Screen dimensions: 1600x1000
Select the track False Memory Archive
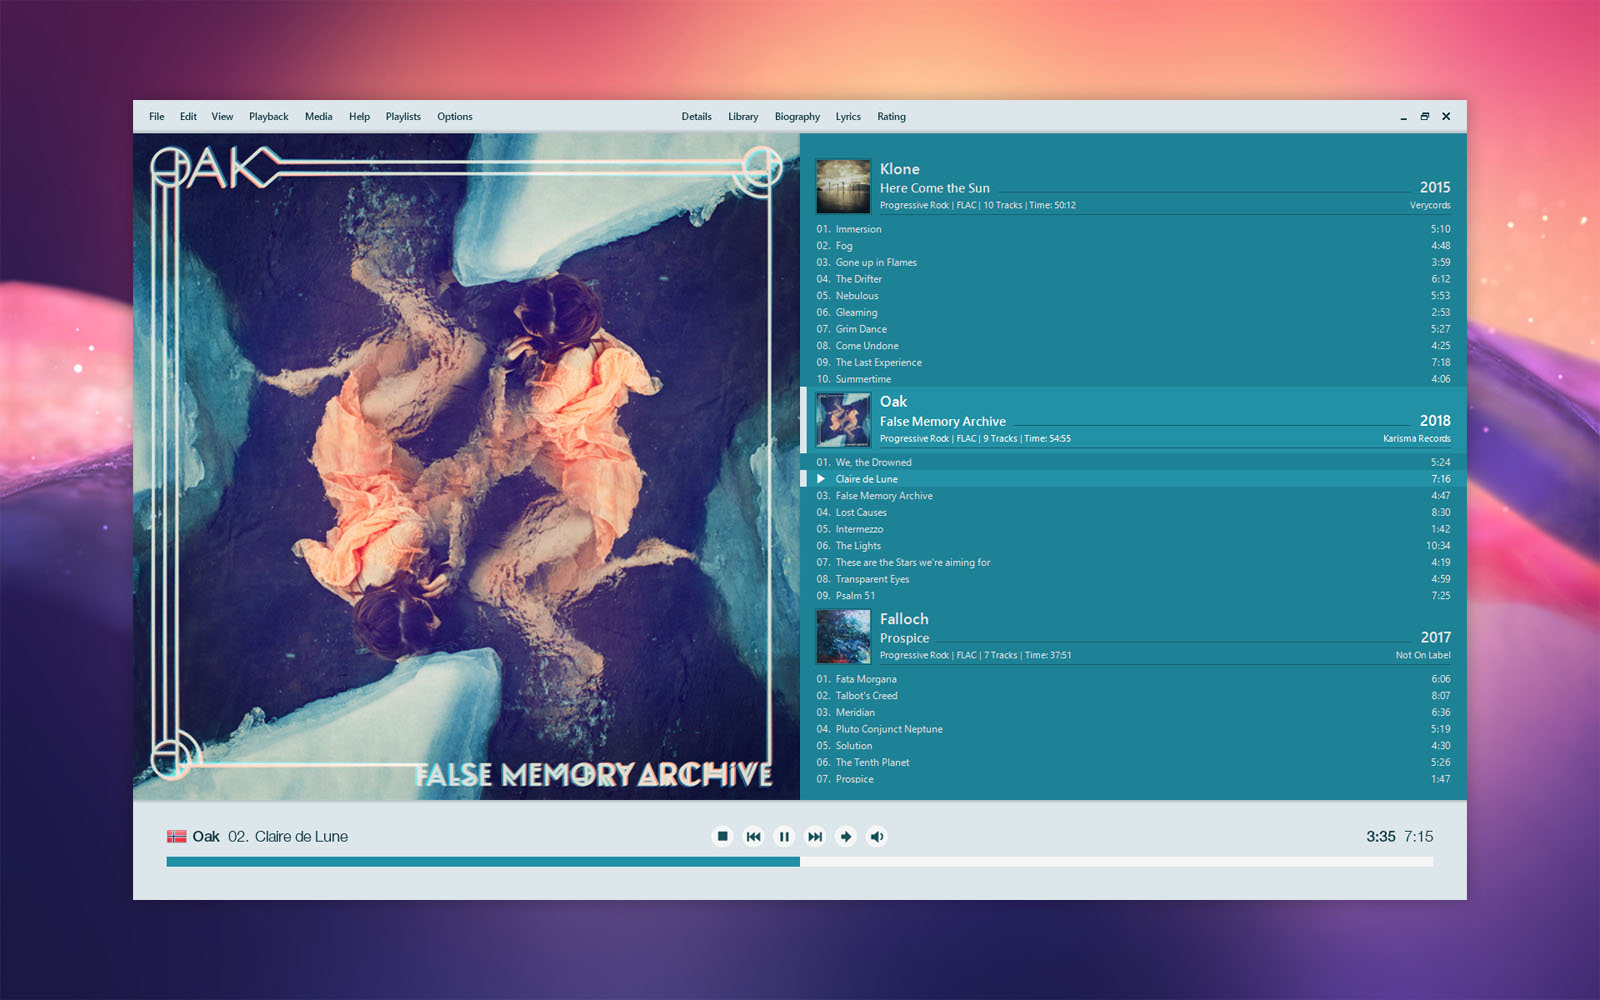1133,496
